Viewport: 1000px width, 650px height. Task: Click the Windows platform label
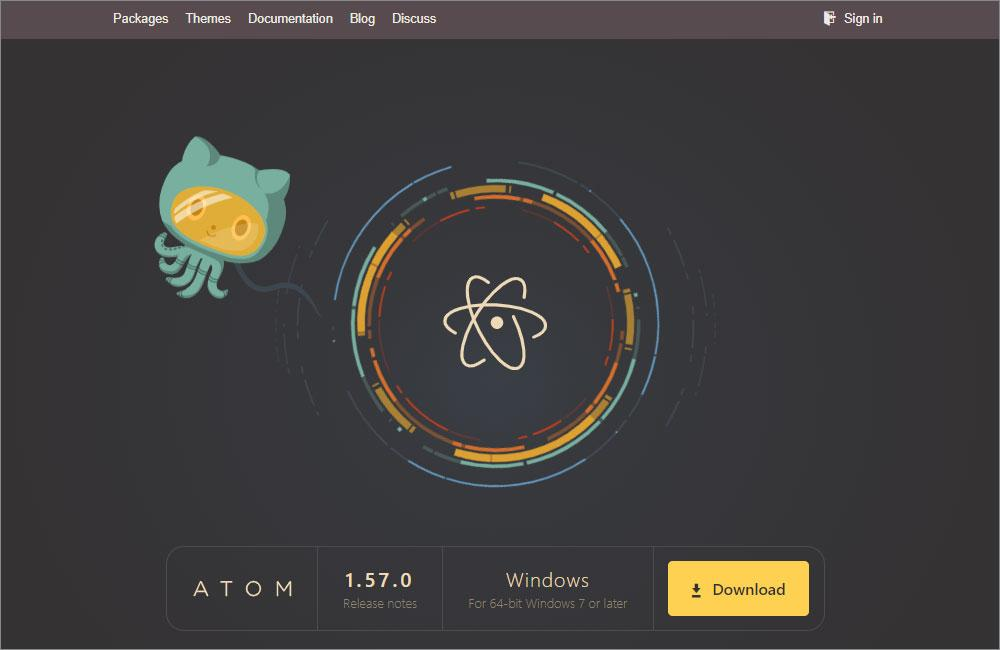pyautogui.click(x=547, y=580)
